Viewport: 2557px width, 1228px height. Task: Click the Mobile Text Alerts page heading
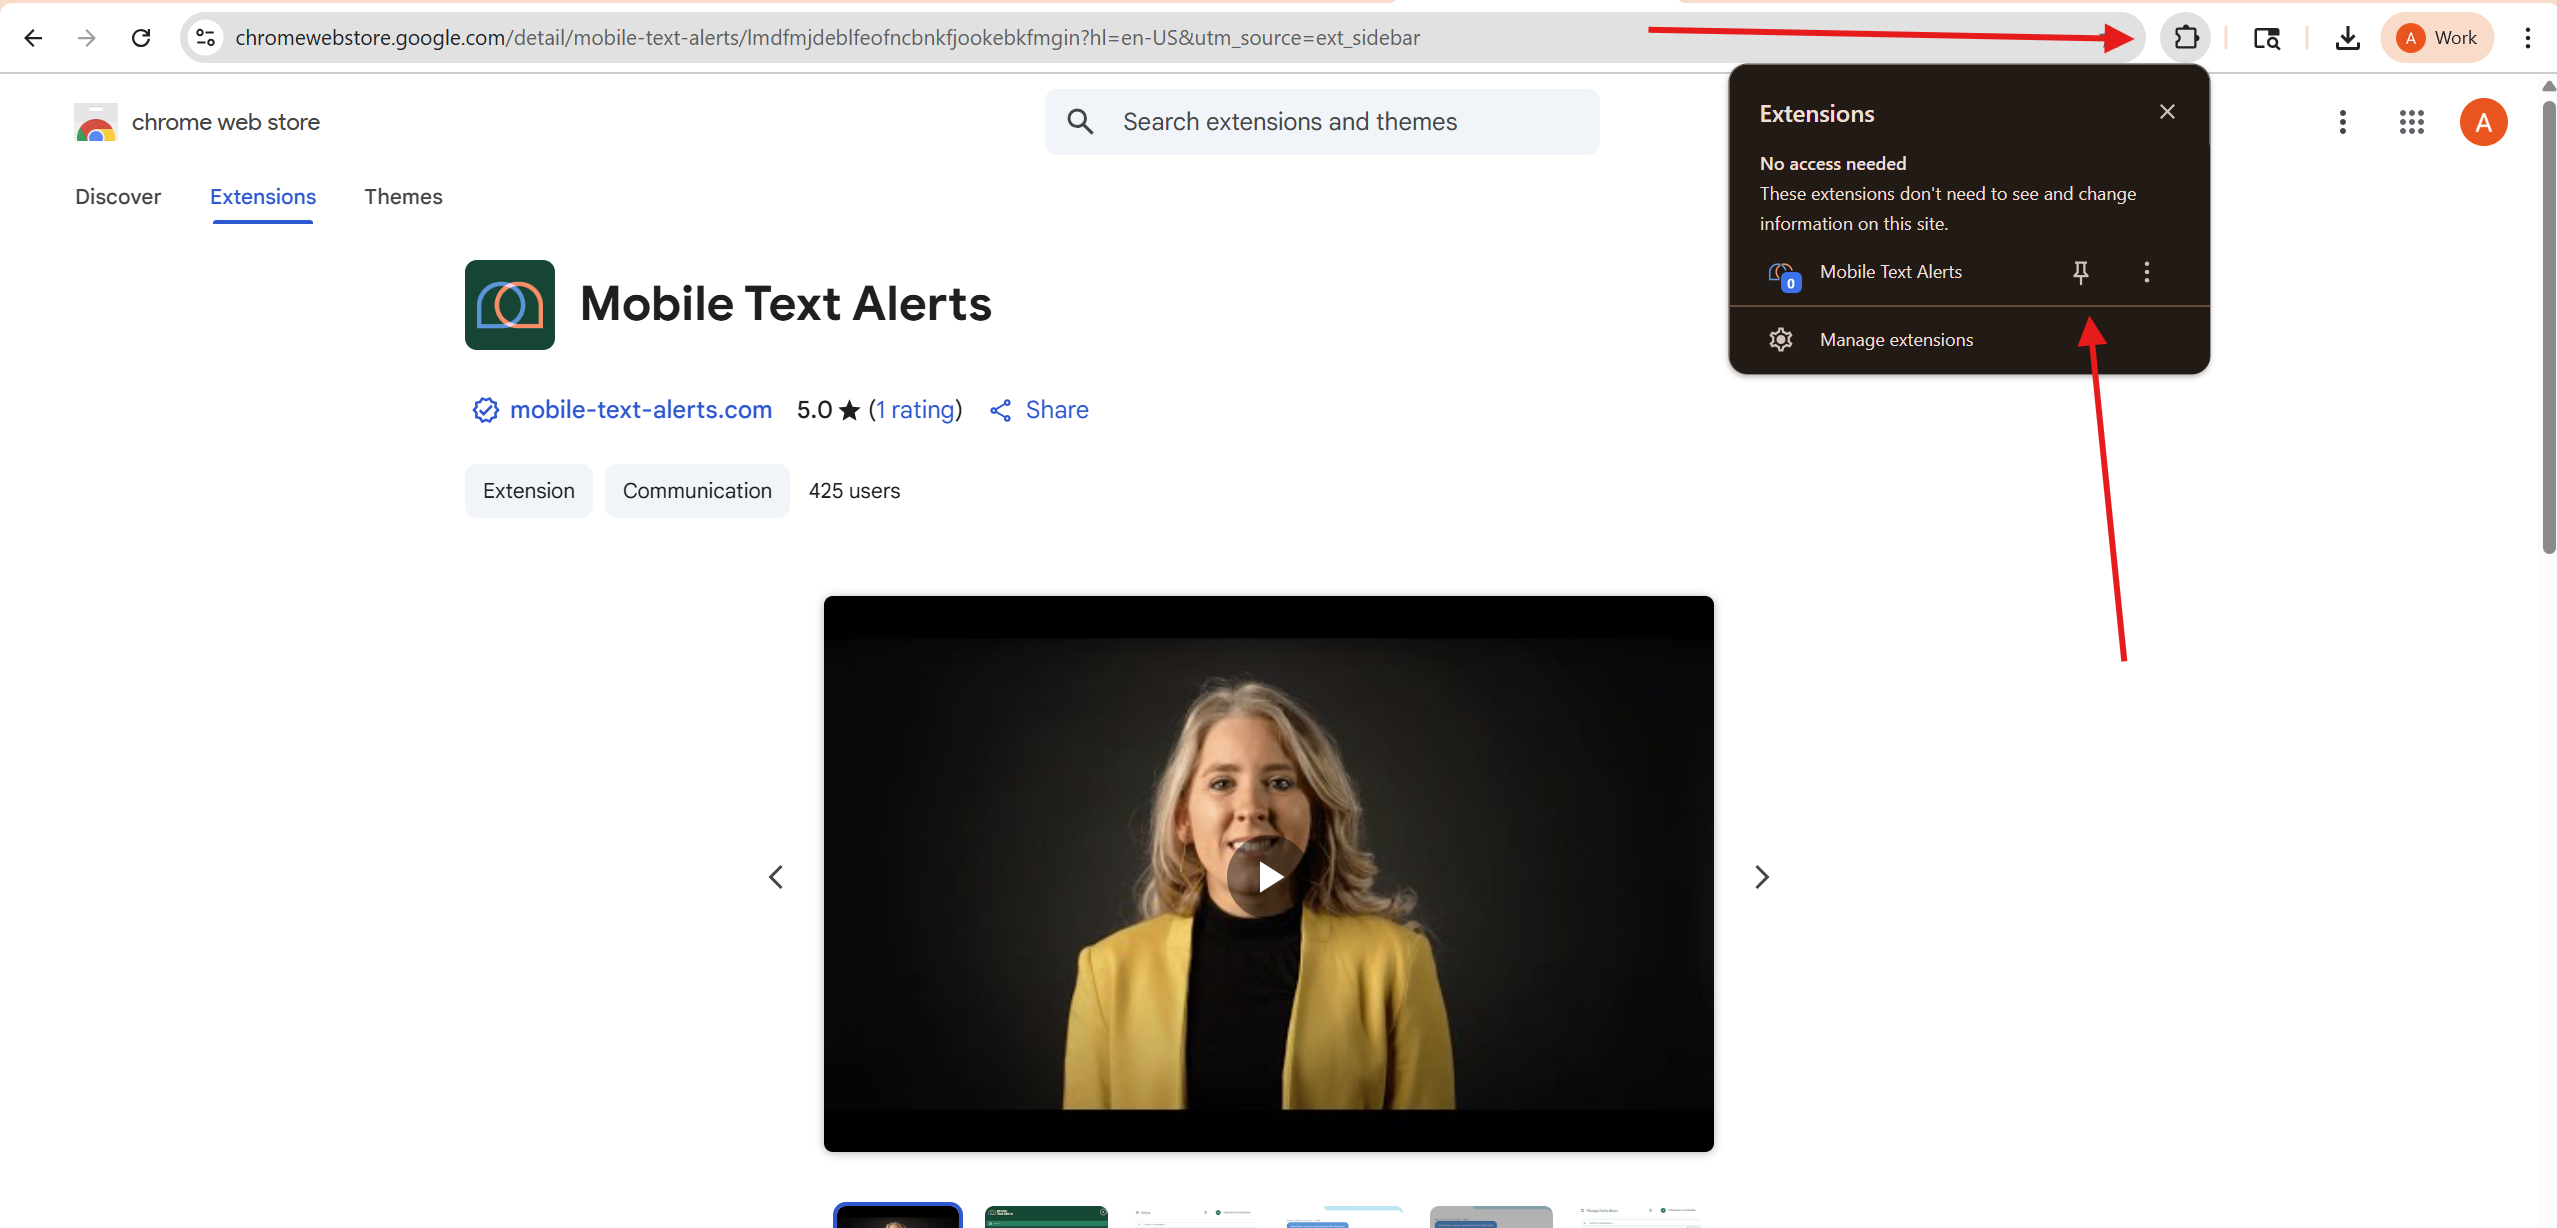coord(786,304)
